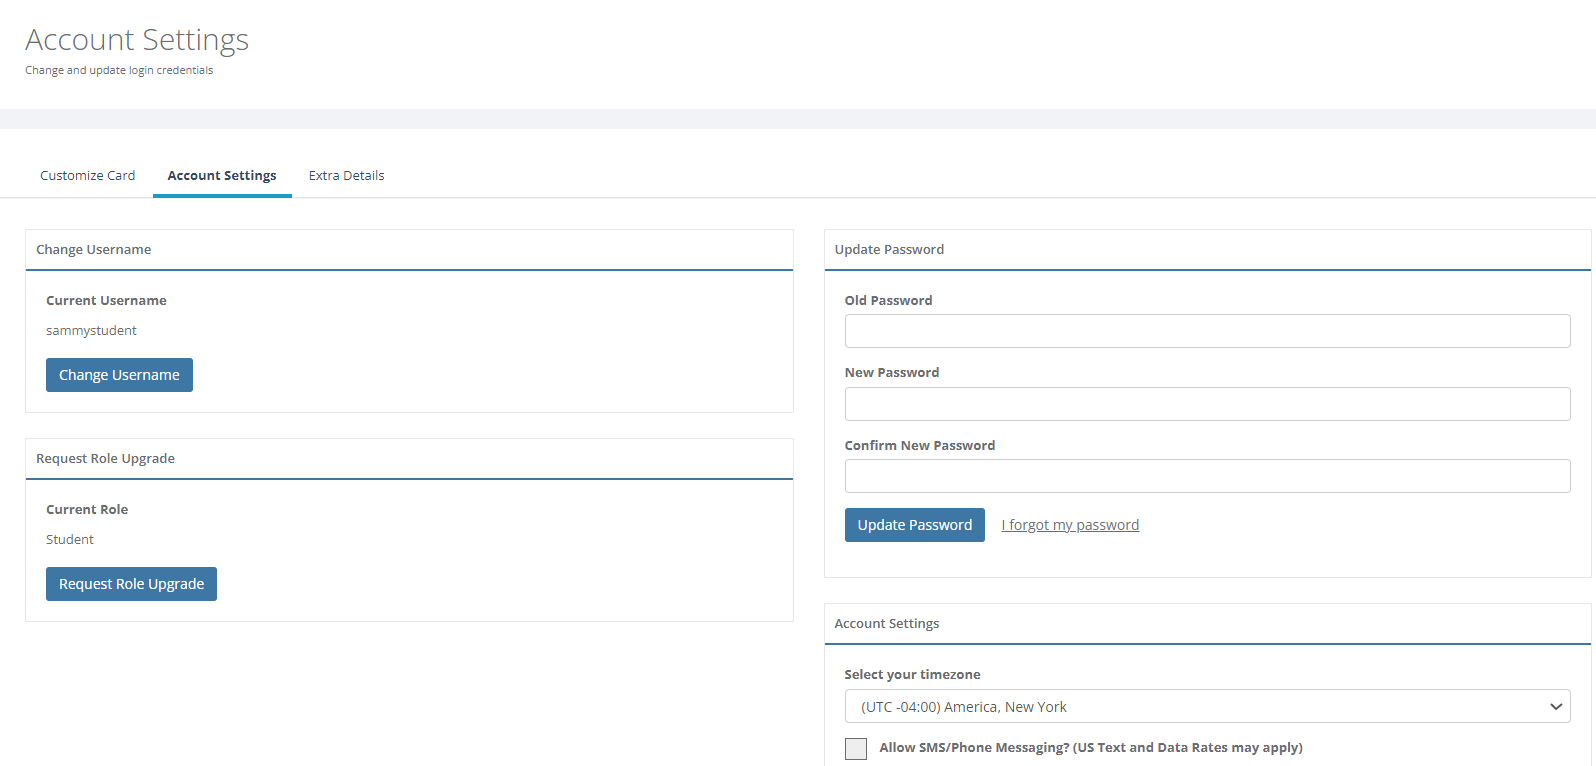This screenshot has height=766, width=1596.
Task: Follow the 'I forgot my password' link
Action: pos(1070,525)
